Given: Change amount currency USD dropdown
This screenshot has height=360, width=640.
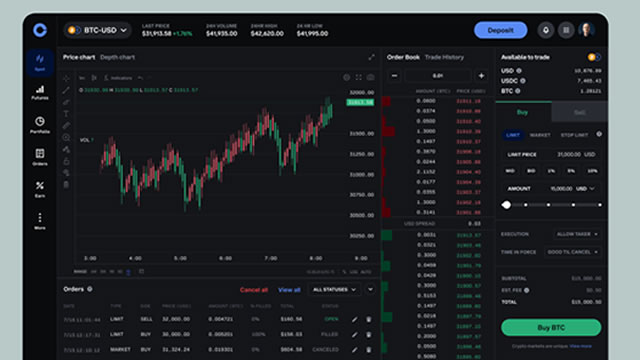Looking at the screenshot, I should pyautogui.click(x=585, y=189).
